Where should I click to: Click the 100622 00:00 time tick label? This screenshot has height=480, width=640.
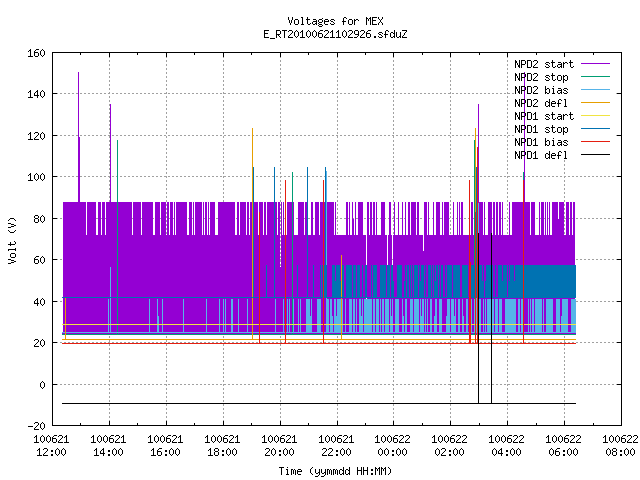(x=392, y=446)
